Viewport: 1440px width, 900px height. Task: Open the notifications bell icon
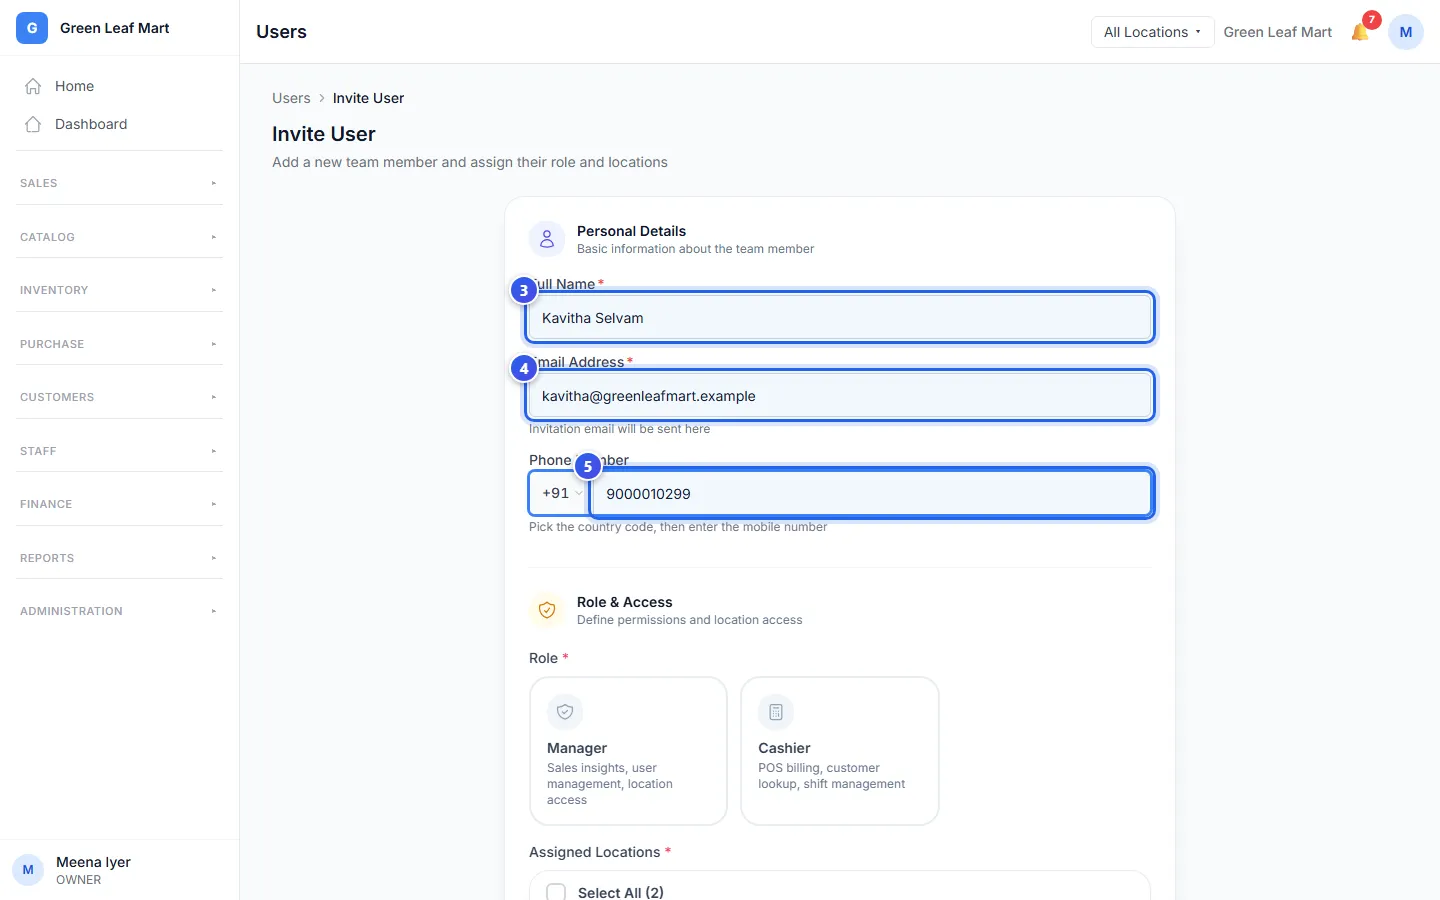click(x=1360, y=32)
